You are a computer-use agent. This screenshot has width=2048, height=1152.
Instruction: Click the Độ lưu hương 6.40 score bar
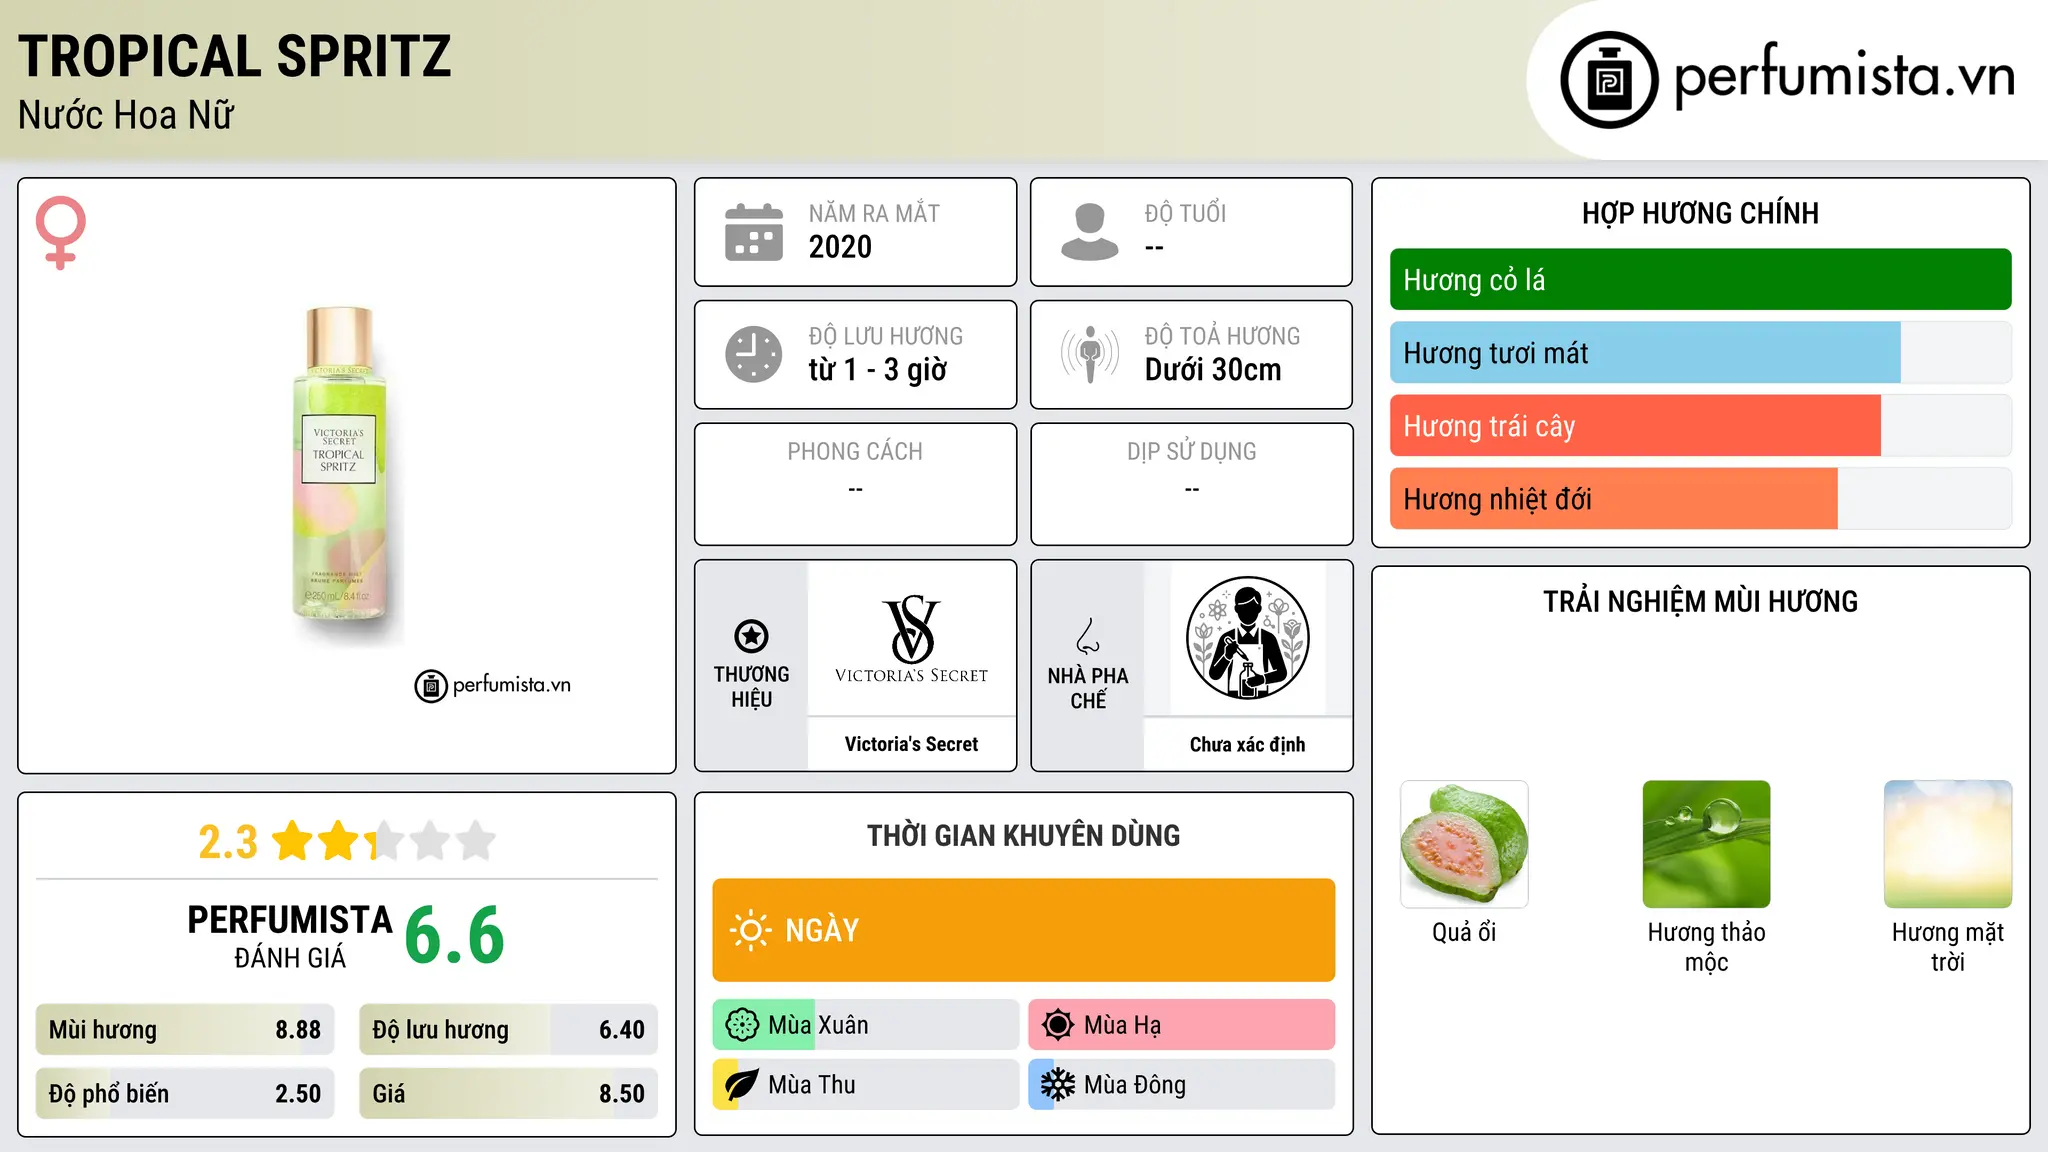coord(509,1030)
